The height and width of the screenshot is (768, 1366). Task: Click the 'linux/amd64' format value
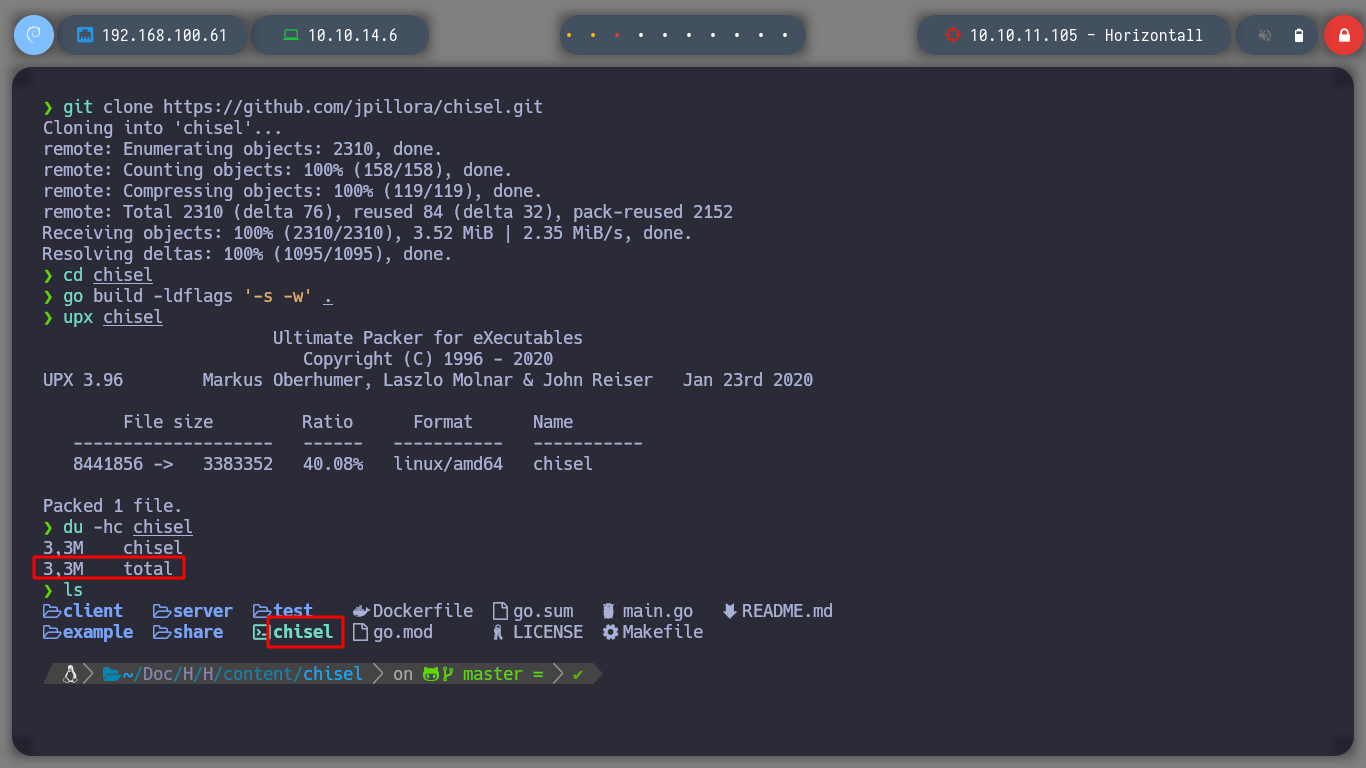pyautogui.click(x=448, y=464)
